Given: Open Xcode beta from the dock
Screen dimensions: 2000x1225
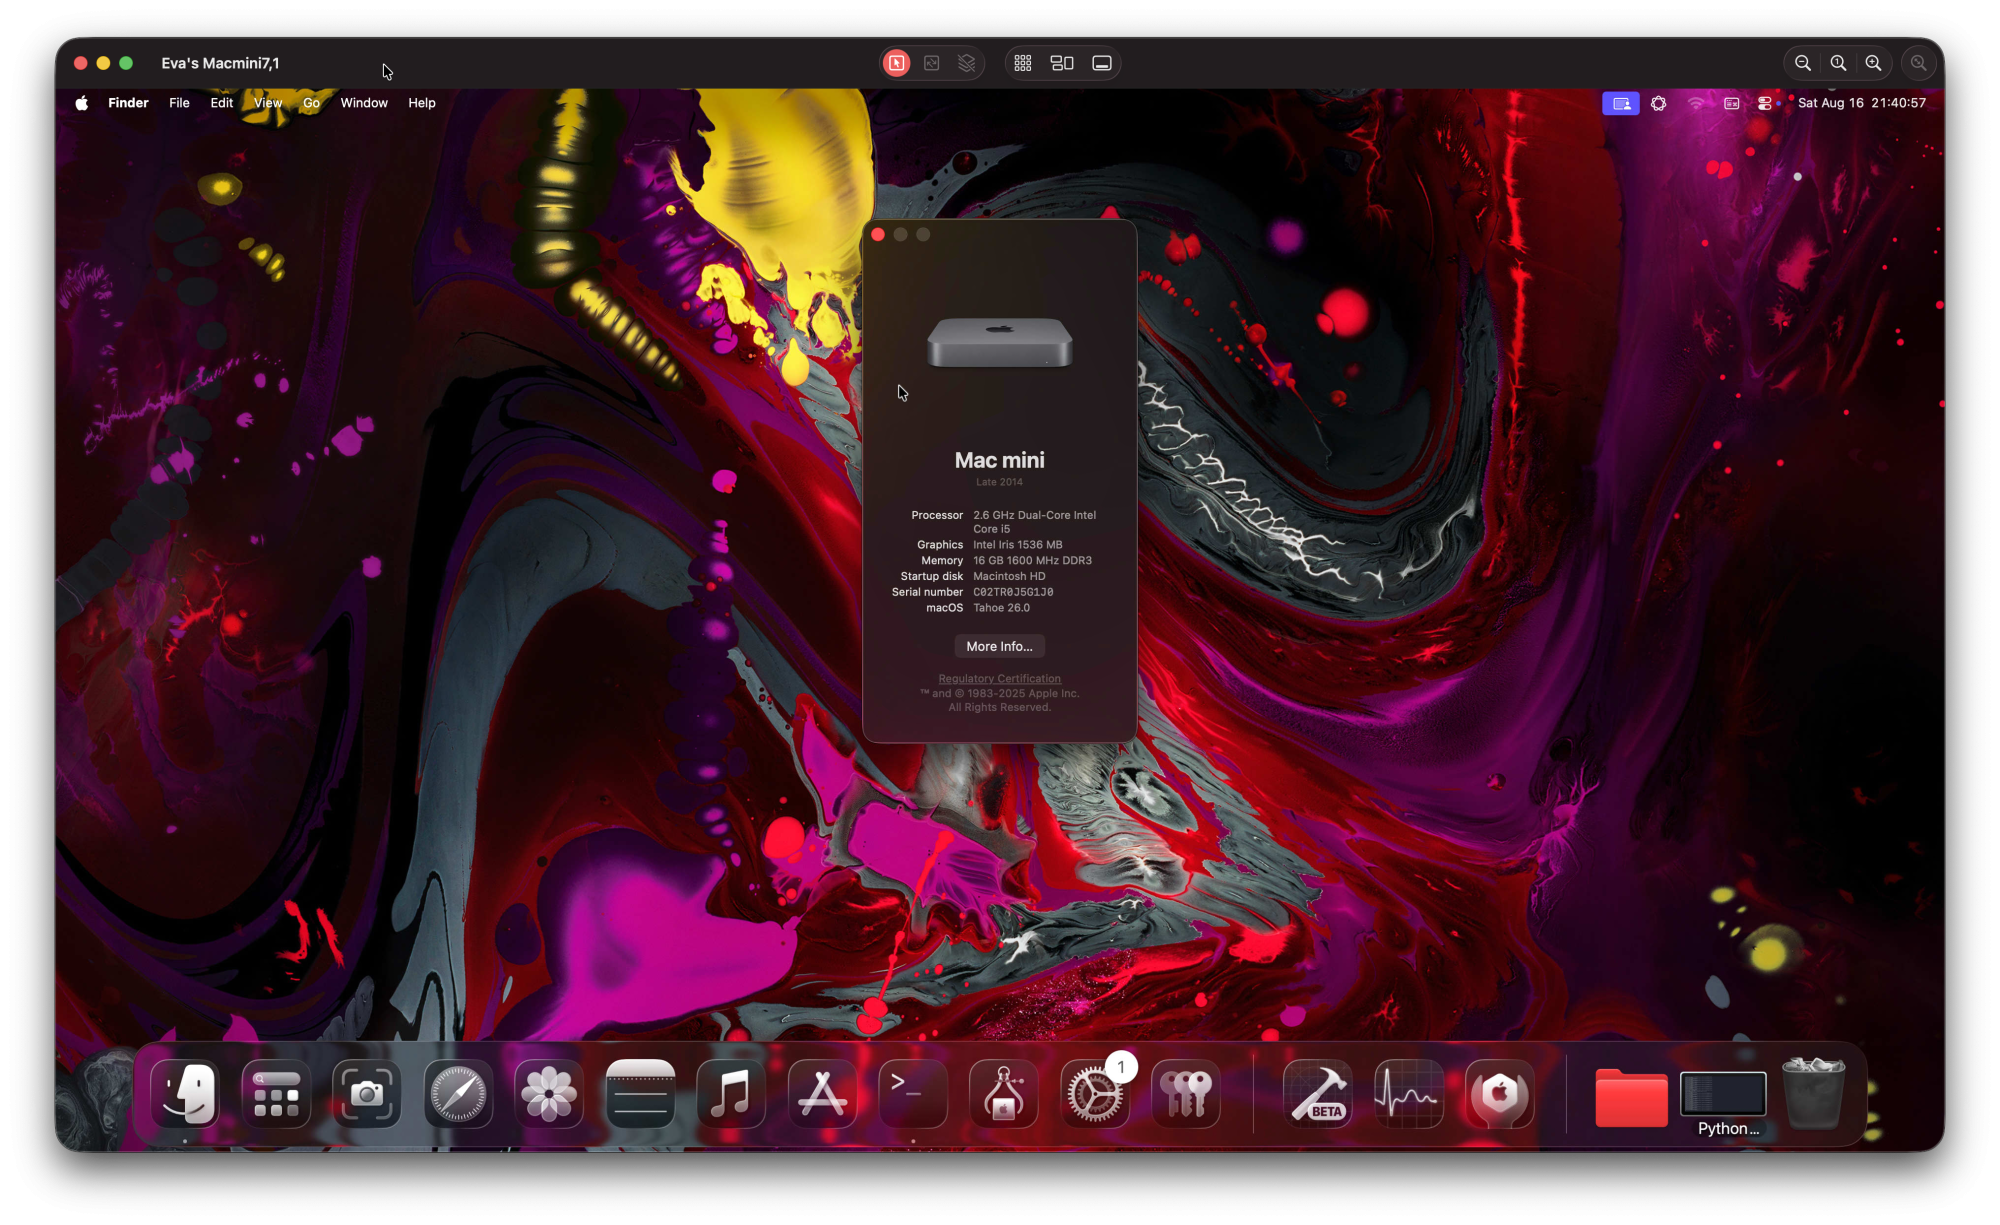Looking at the screenshot, I should click(x=1318, y=1094).
